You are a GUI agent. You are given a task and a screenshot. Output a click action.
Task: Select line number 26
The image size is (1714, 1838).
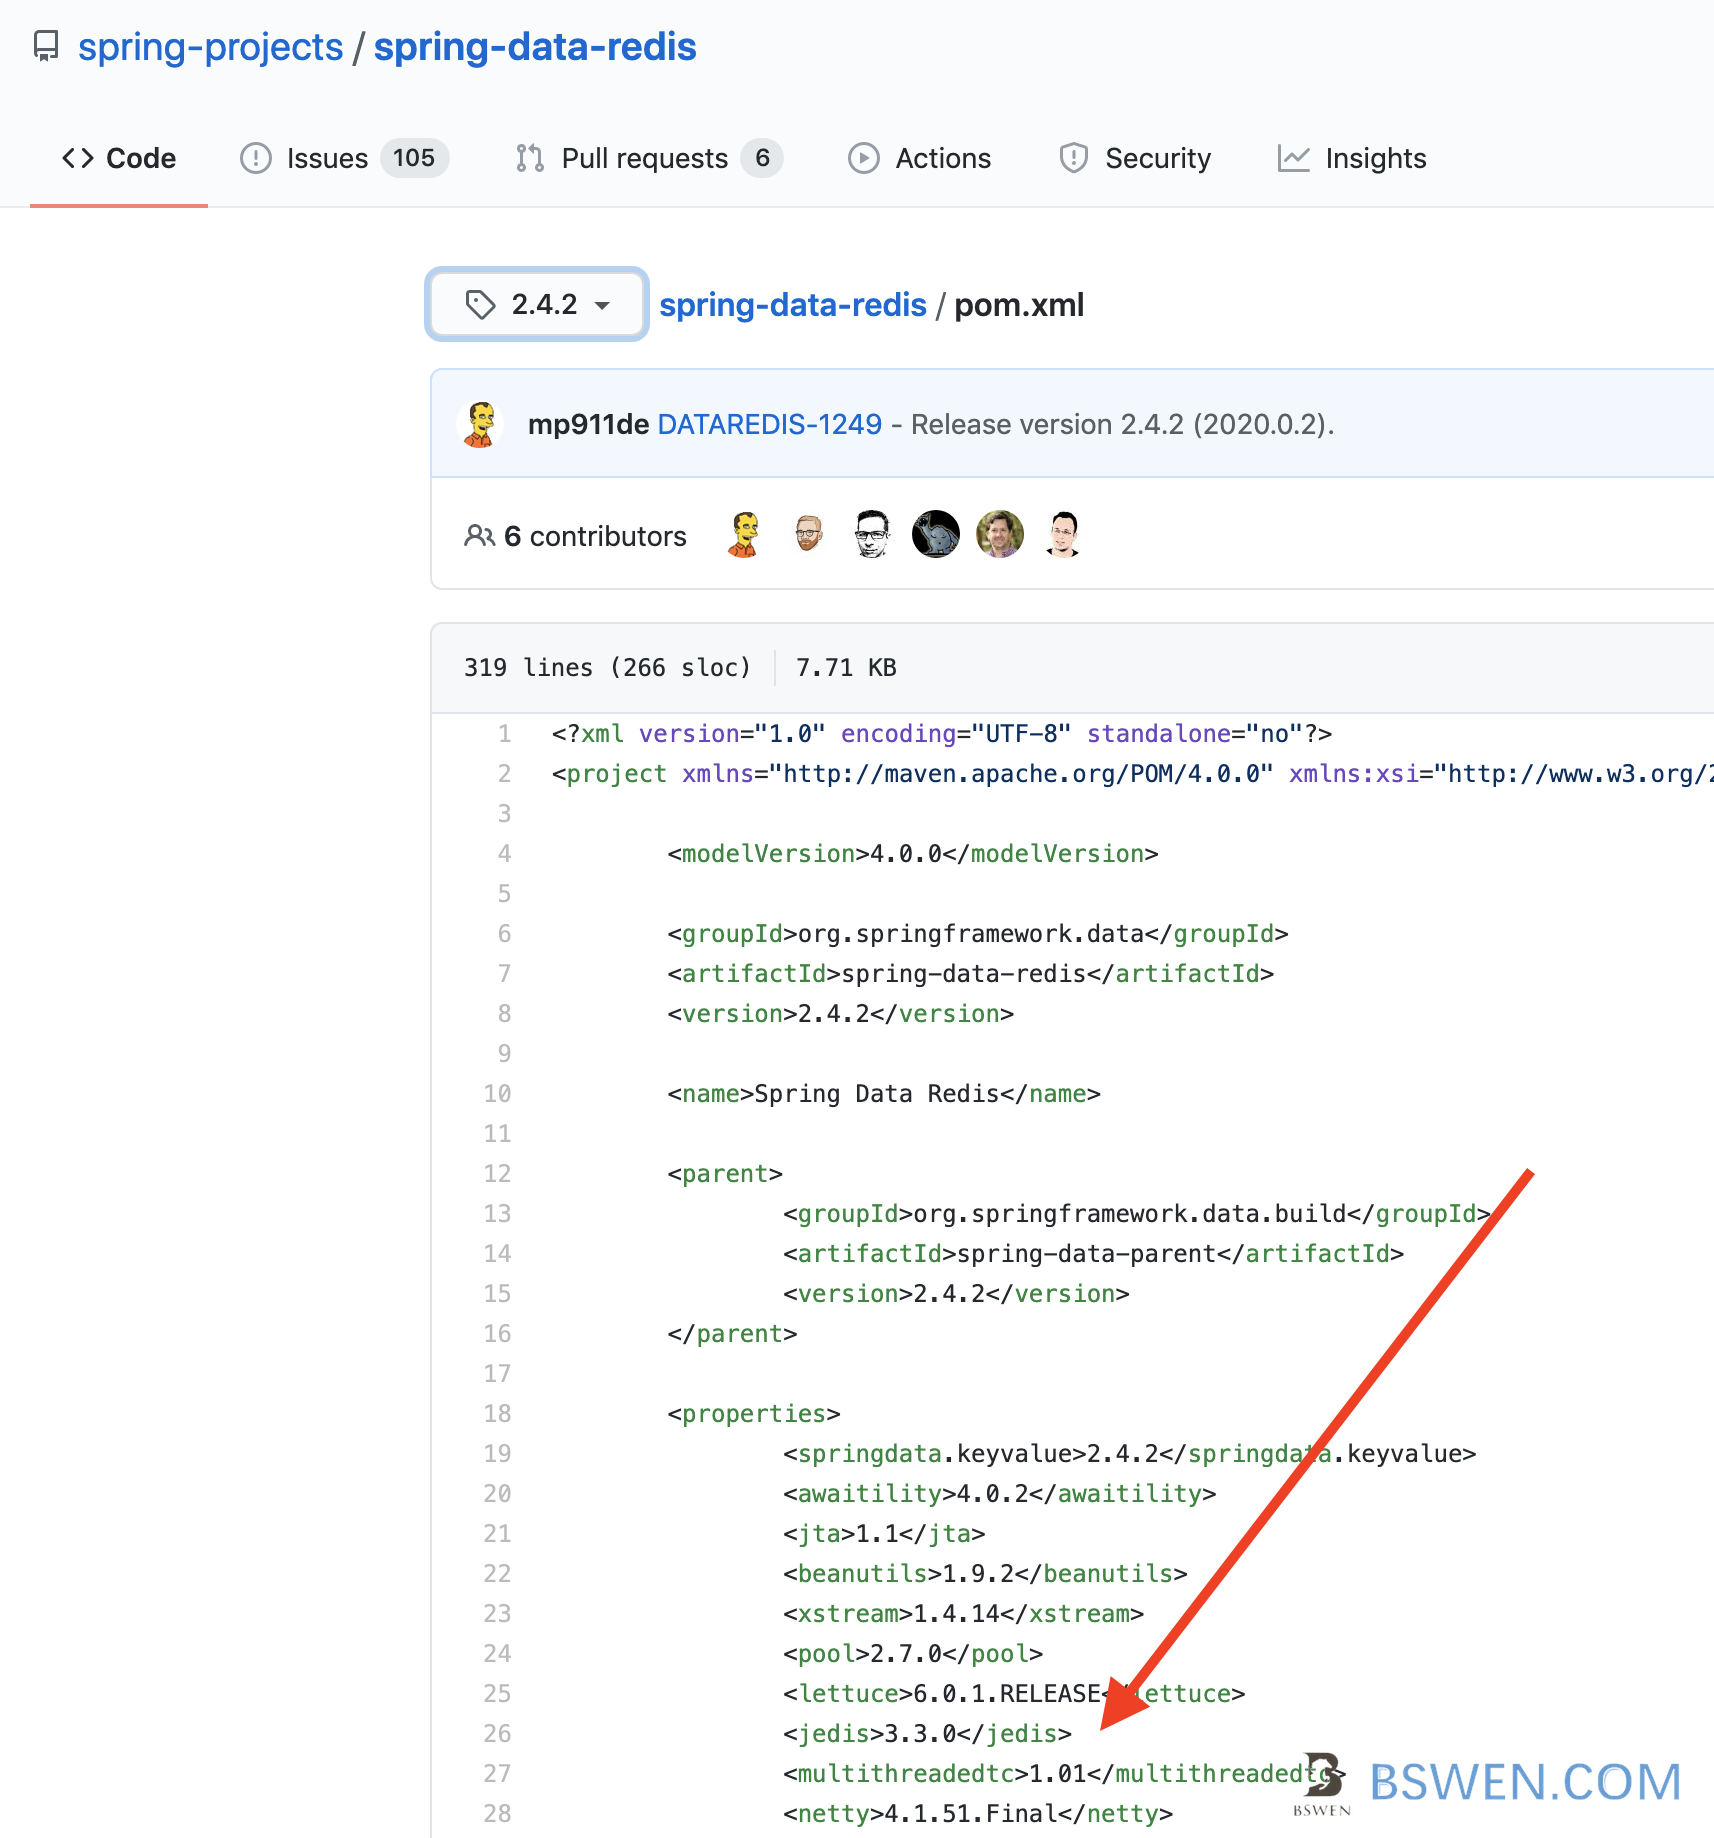coord(497,1734)
